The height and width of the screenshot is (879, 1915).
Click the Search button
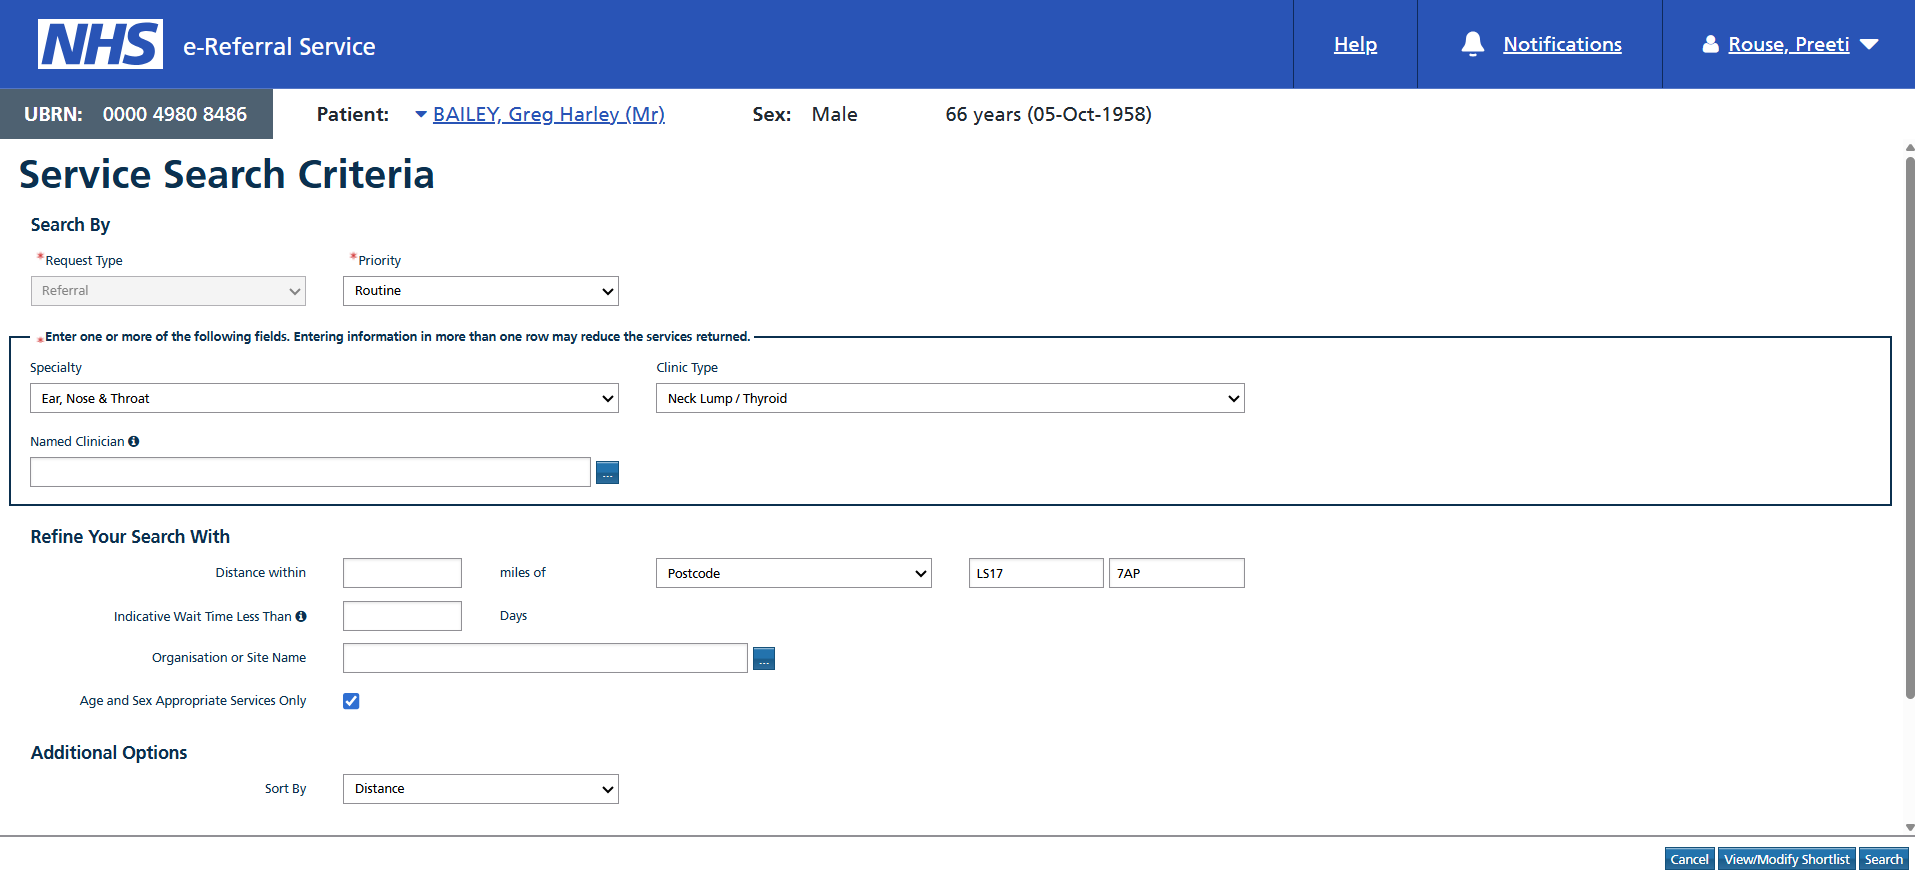[1883, 859]
